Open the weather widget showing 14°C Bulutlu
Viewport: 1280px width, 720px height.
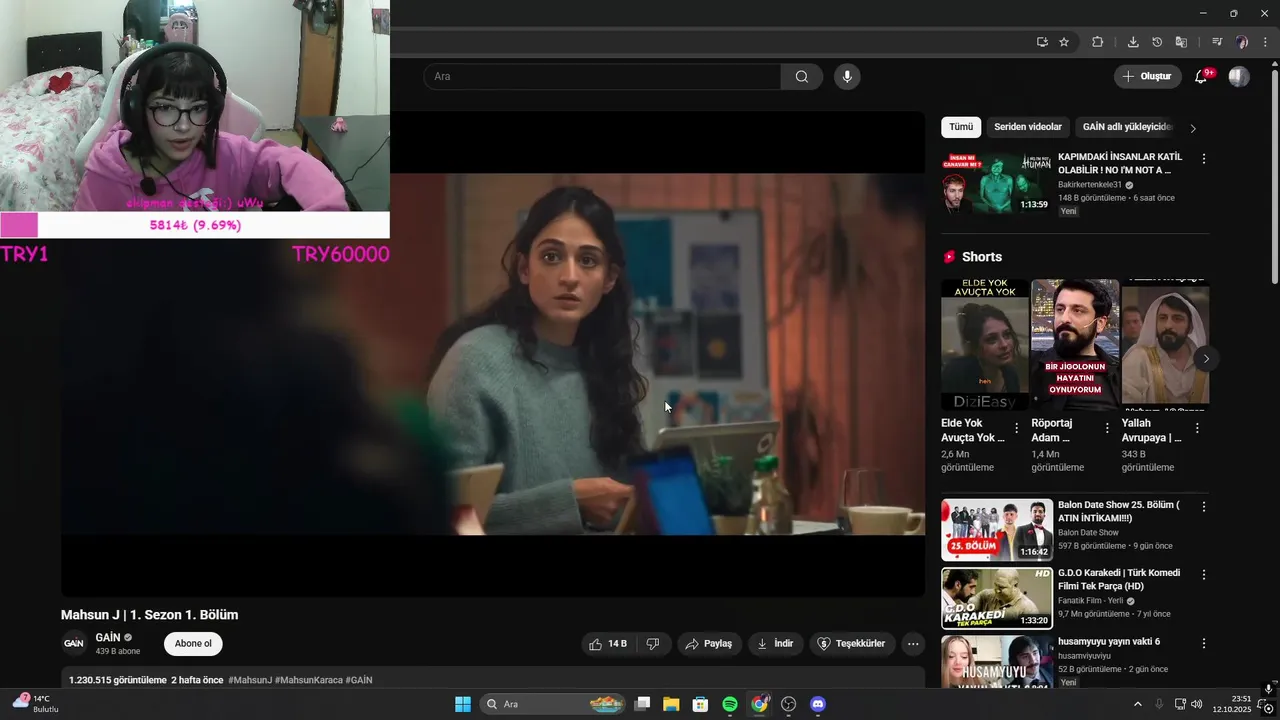tap(36, 704)
